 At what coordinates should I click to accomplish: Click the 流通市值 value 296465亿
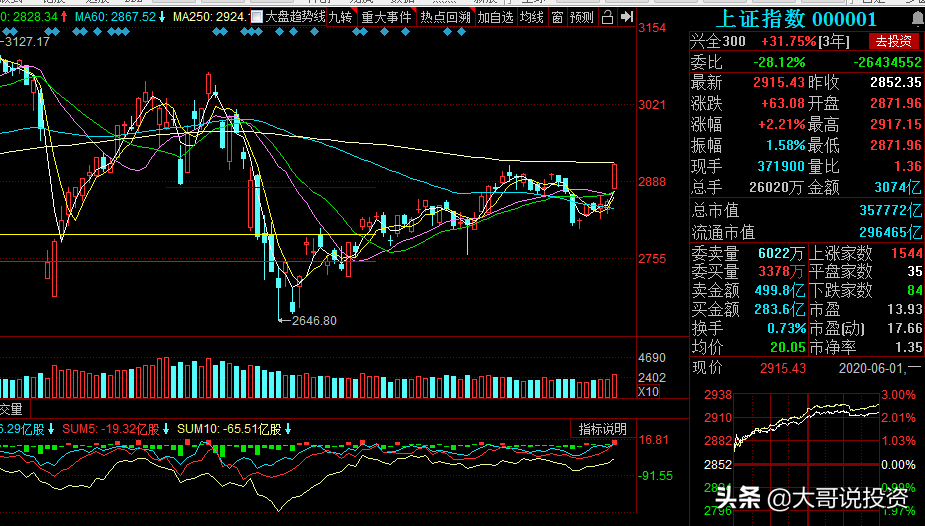tap(890, 232)
